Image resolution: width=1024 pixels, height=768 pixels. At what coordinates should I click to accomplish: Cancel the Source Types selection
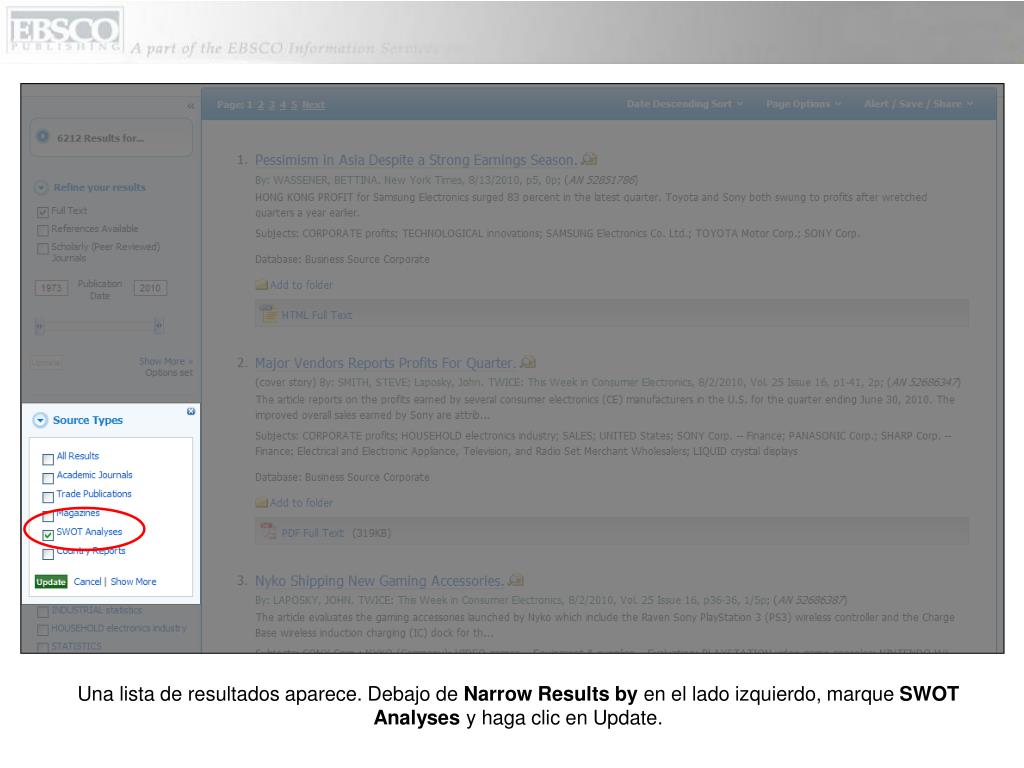88,581
